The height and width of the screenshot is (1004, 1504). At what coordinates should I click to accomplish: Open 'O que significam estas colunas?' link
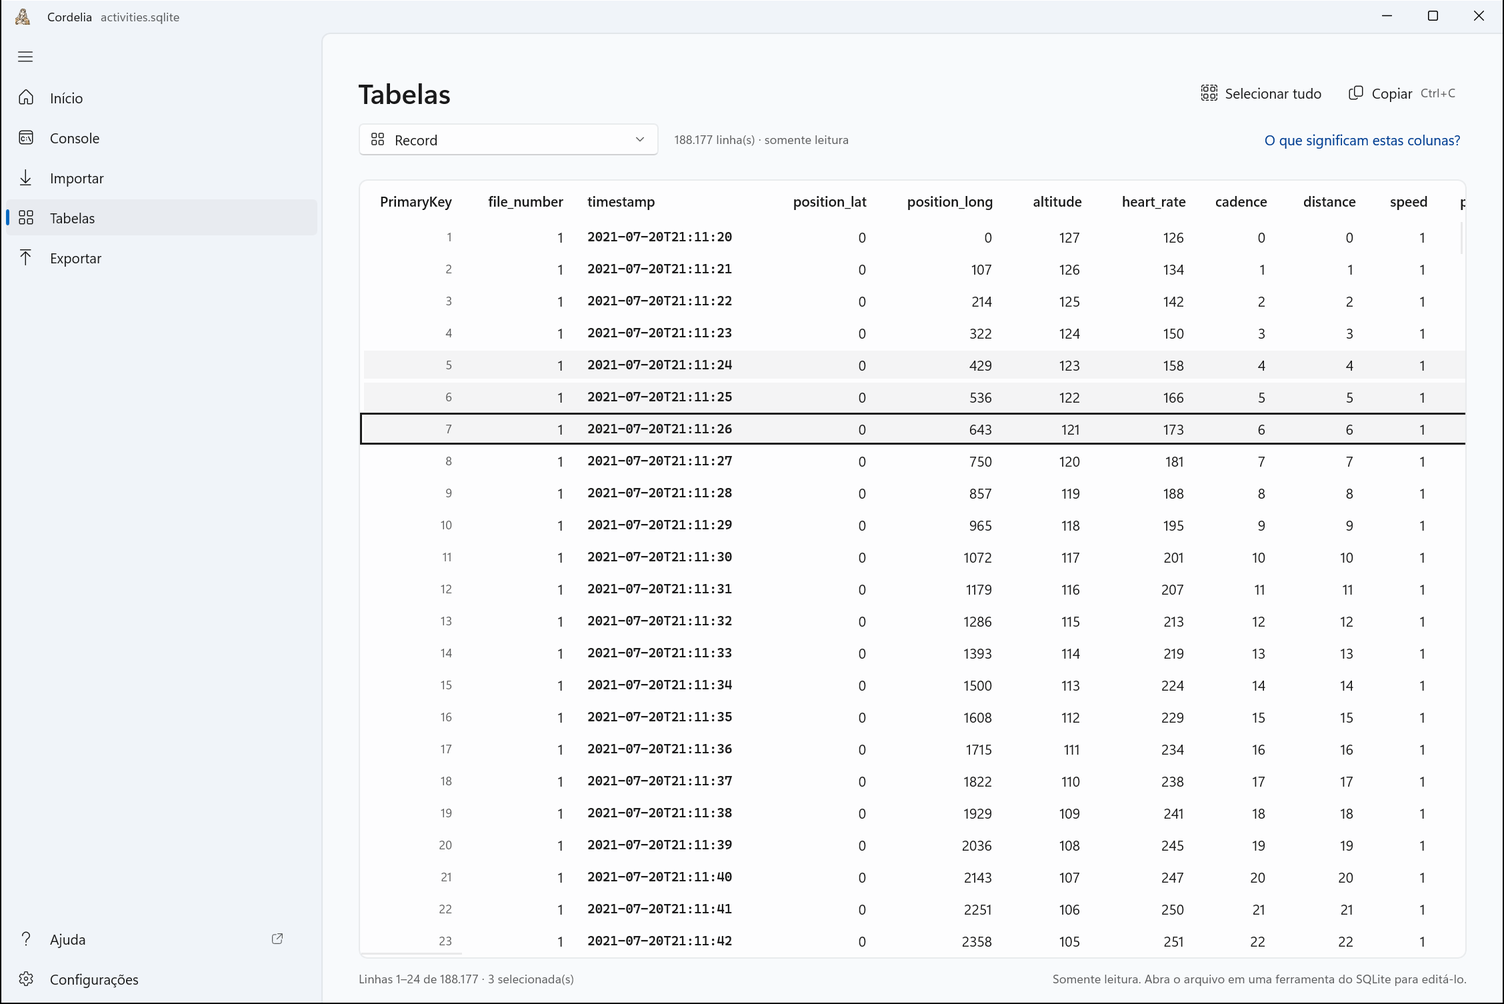(x=1362, y=140)
